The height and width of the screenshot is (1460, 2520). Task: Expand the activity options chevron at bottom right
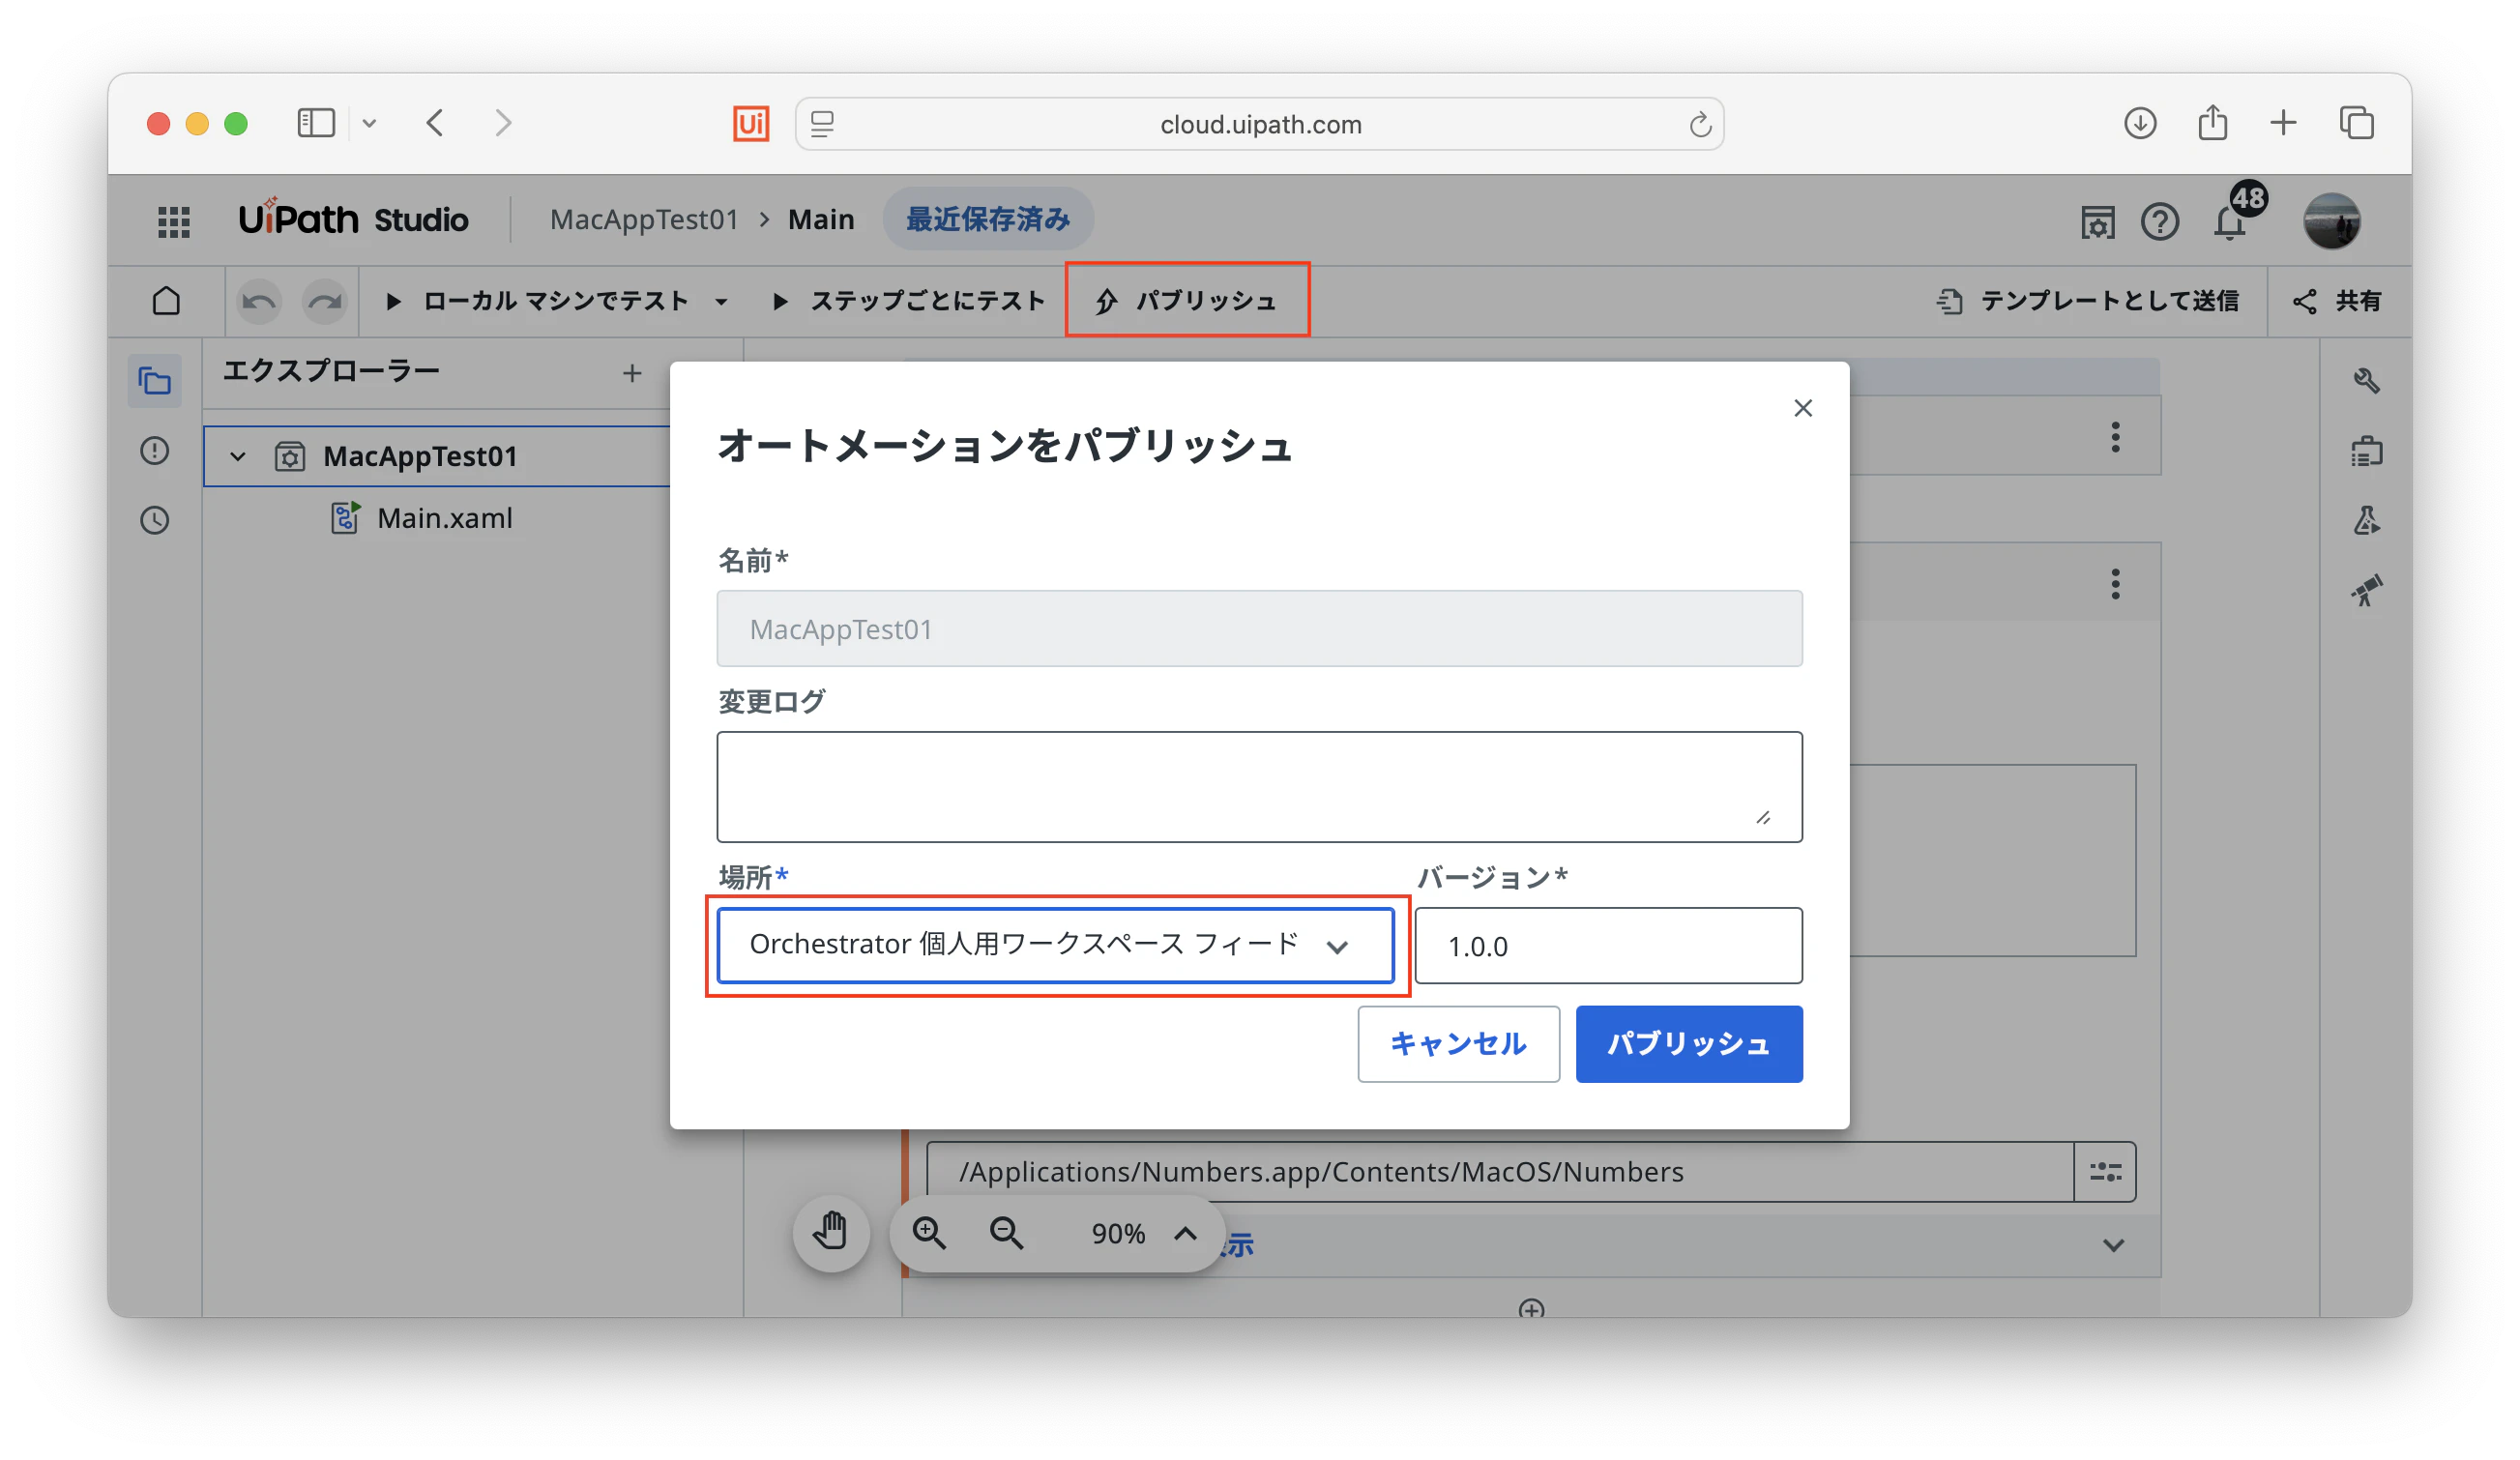2113,1246
